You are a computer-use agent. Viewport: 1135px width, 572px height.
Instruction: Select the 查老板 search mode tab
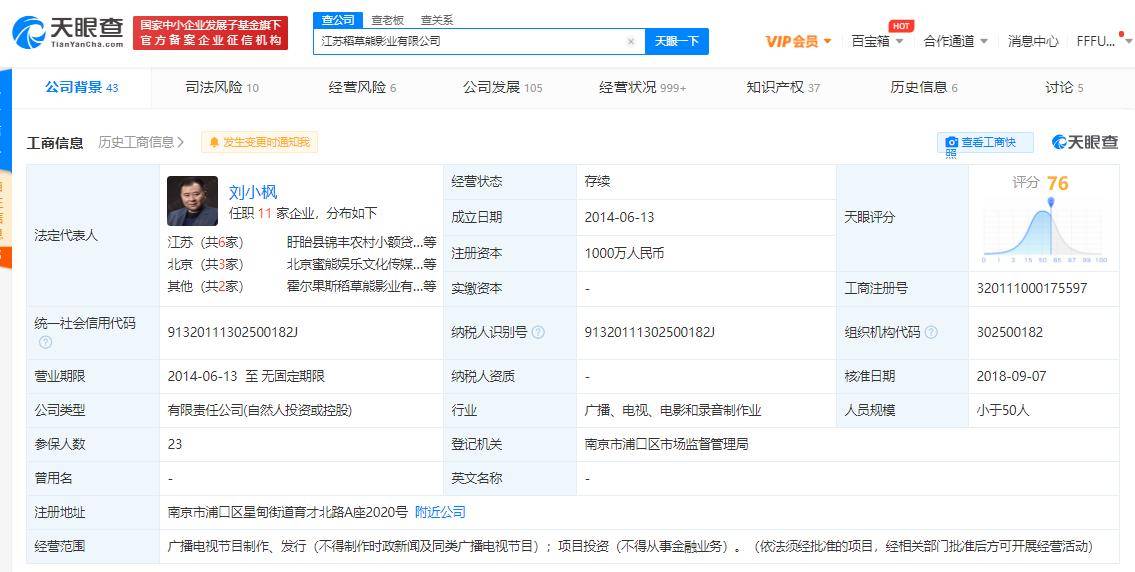pyautogui.click(x=387, y=20)
